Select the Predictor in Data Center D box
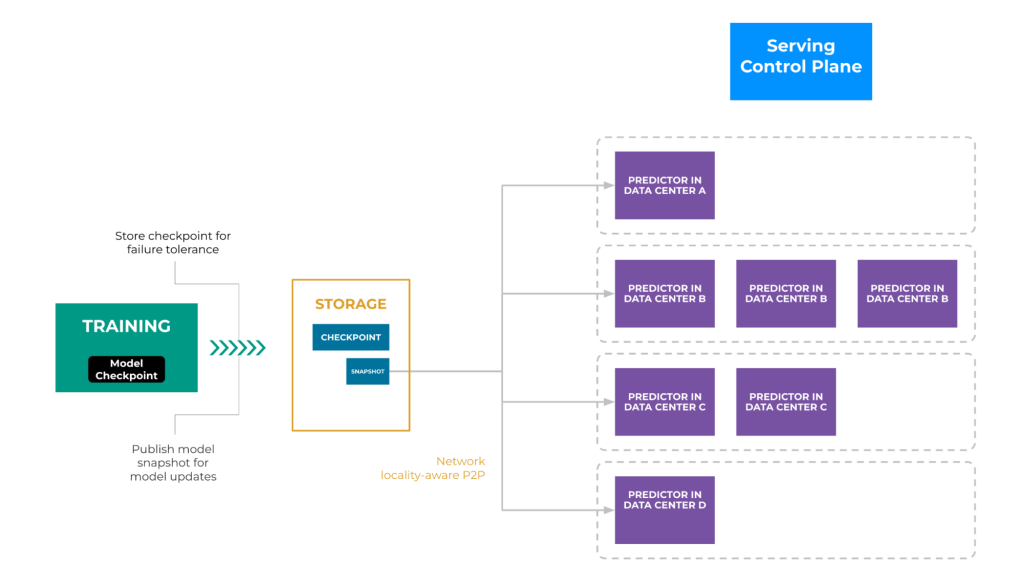The image size is (1023, 585). [x=665, y=510]
